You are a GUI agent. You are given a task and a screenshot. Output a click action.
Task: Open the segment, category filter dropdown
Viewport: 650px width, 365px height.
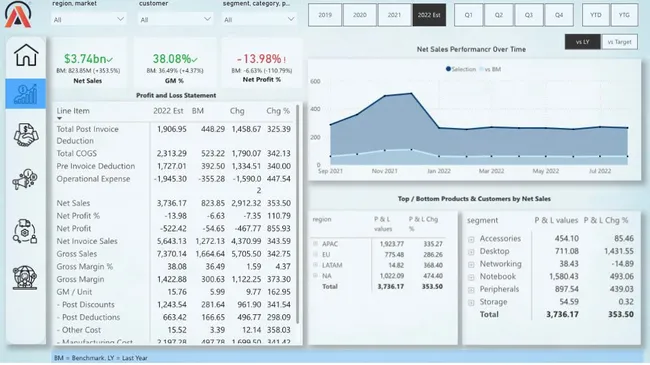[260, 19]
